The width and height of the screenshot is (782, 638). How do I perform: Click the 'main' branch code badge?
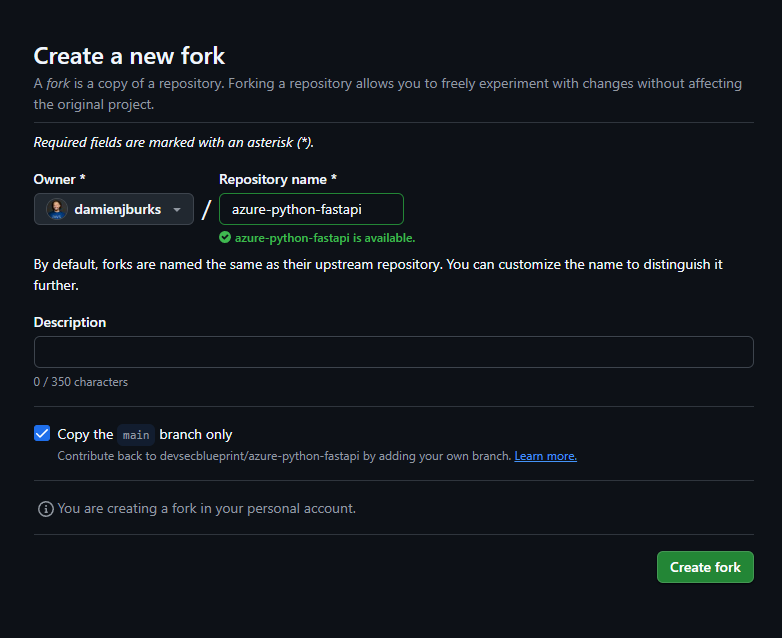tap(136, 435)
